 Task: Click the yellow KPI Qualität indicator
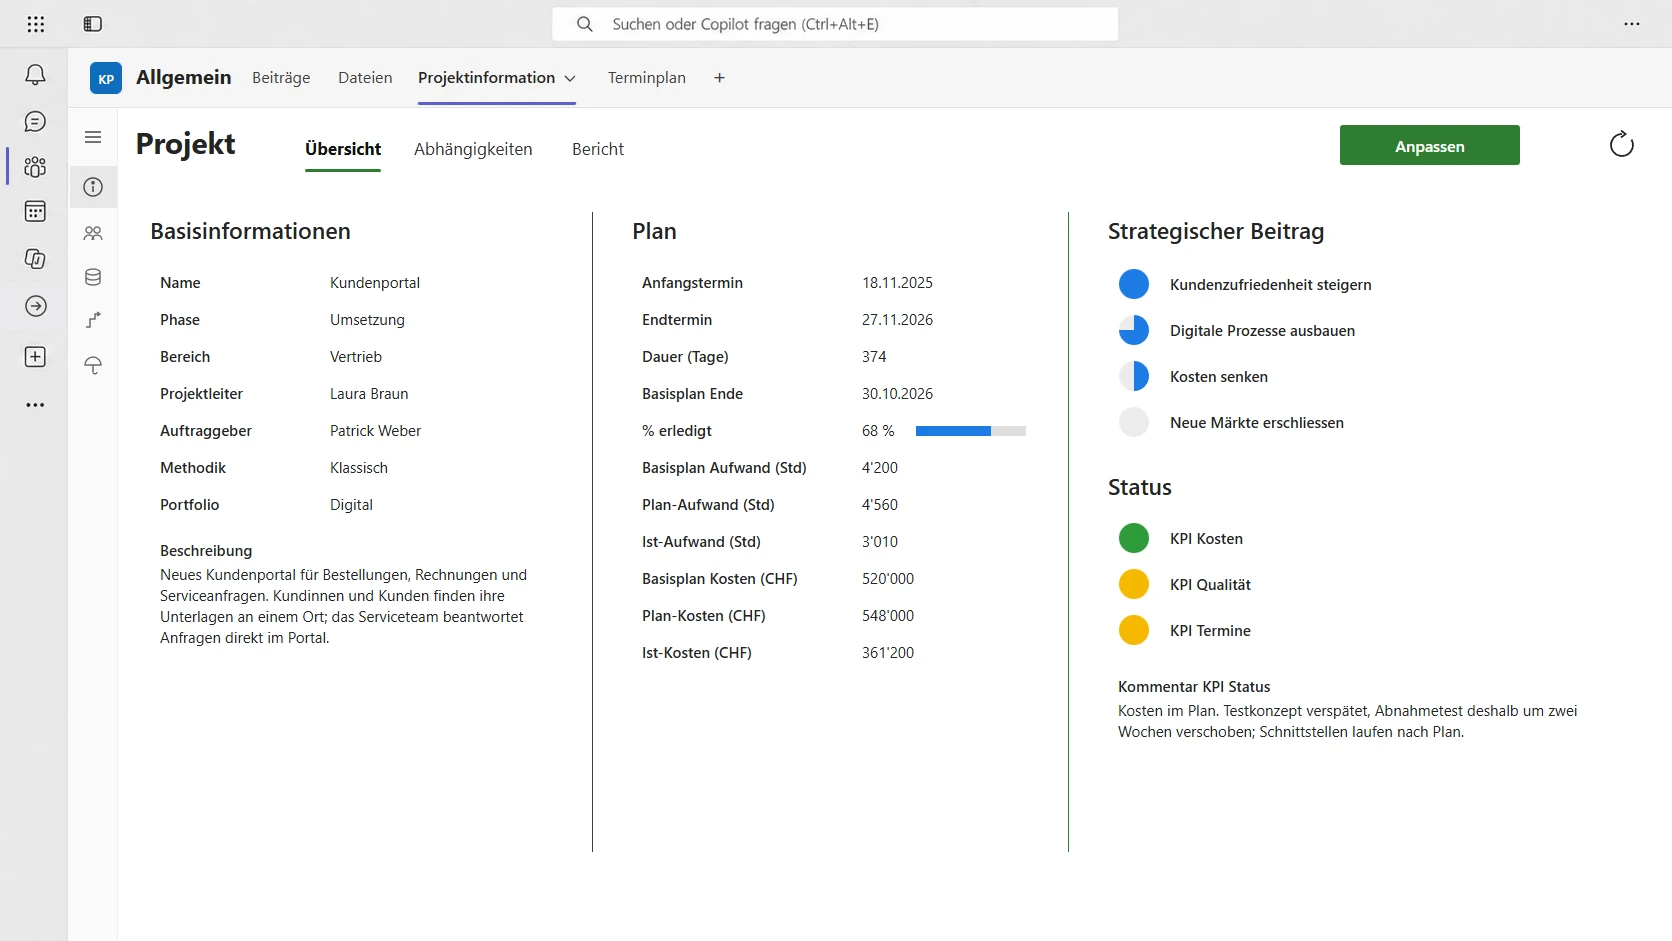click(1134, 584)
